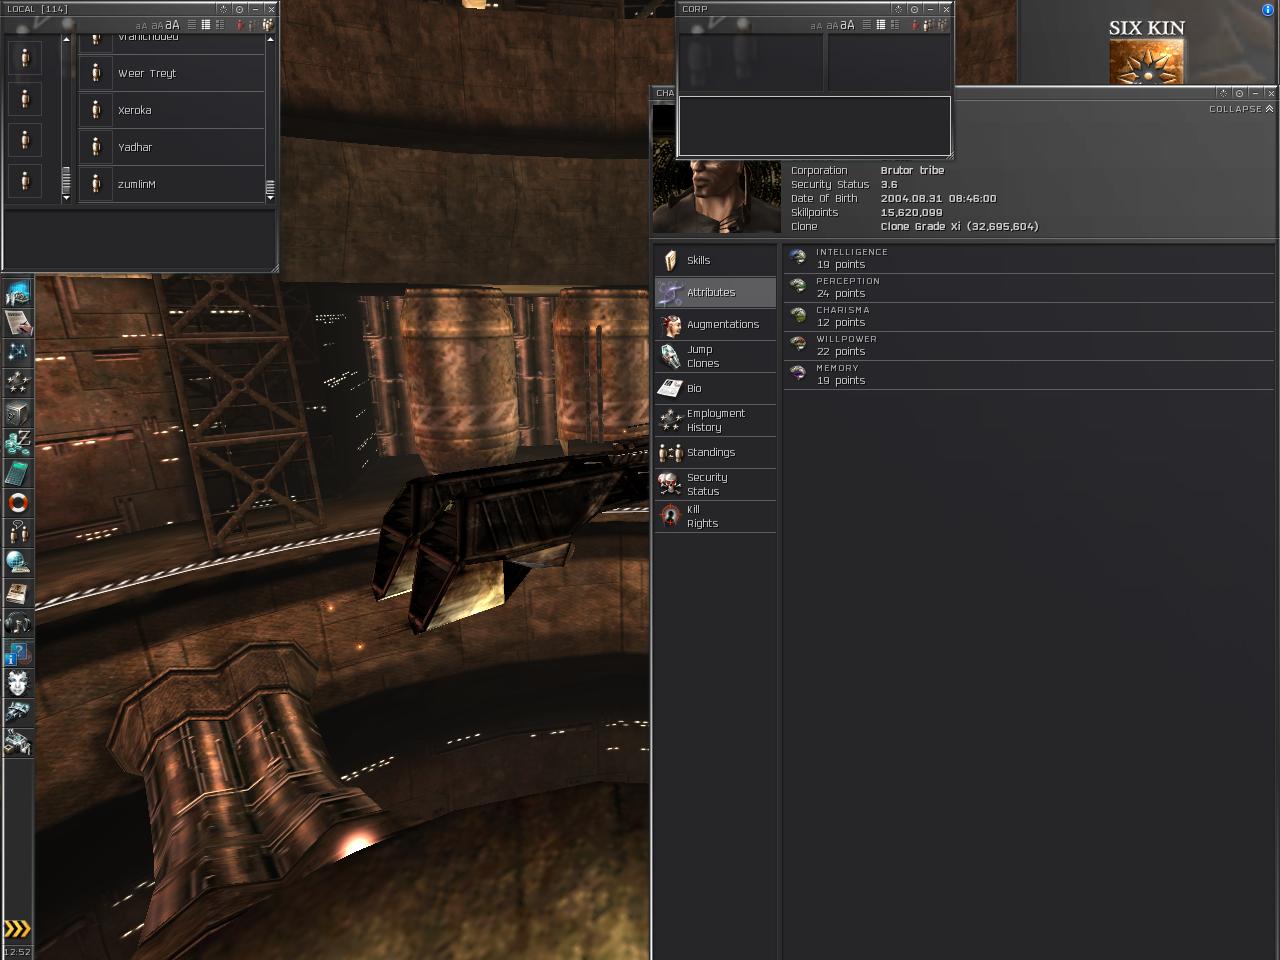Open the Kill Rights icon
Viewport: 1280px width, 960px height.
coord(670,516)
